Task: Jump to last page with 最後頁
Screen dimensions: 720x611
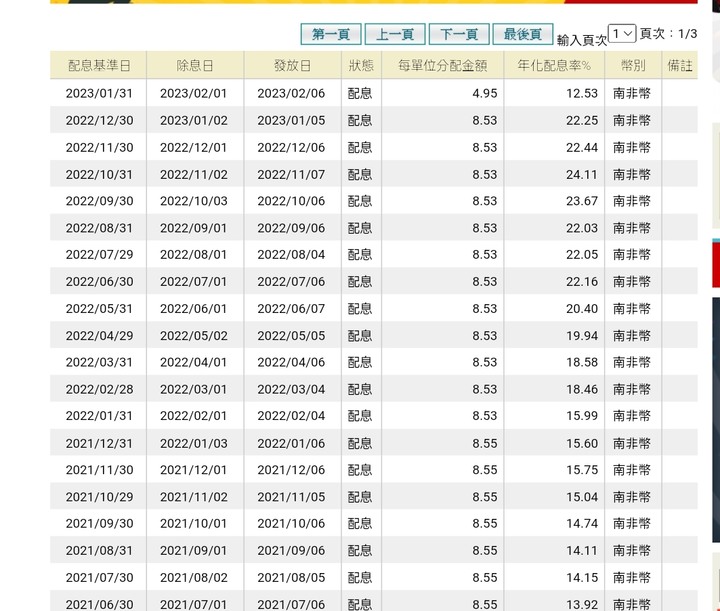Action: pos(523,34)
